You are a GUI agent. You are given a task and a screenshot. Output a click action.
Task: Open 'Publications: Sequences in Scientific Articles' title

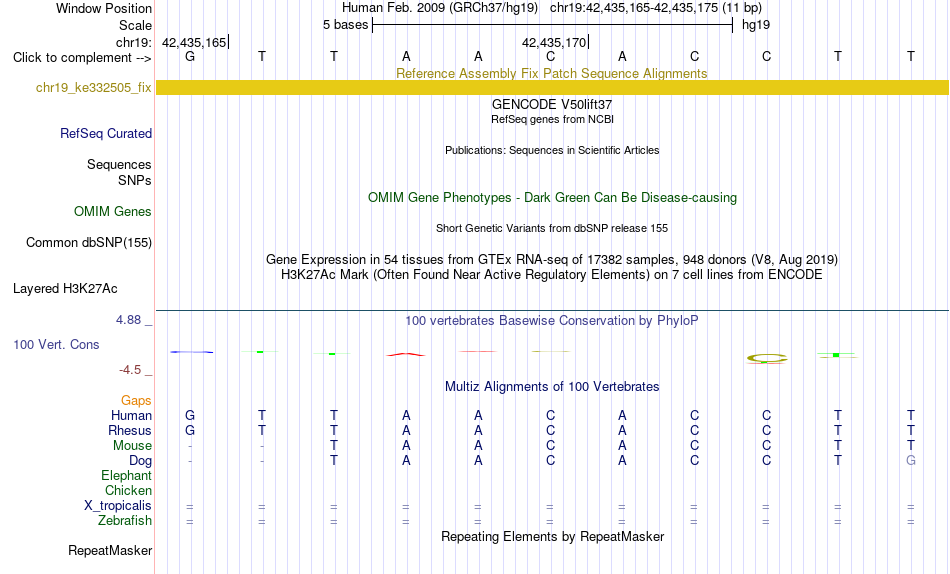coord(552,150)
